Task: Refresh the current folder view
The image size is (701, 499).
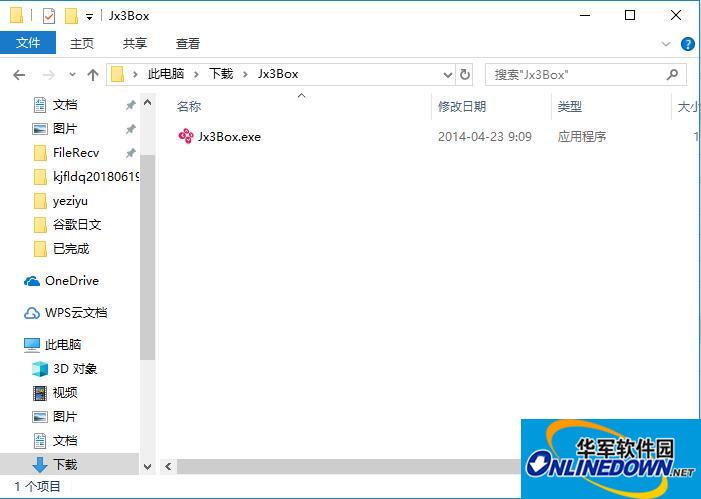Action: click(x=465, y=75)
